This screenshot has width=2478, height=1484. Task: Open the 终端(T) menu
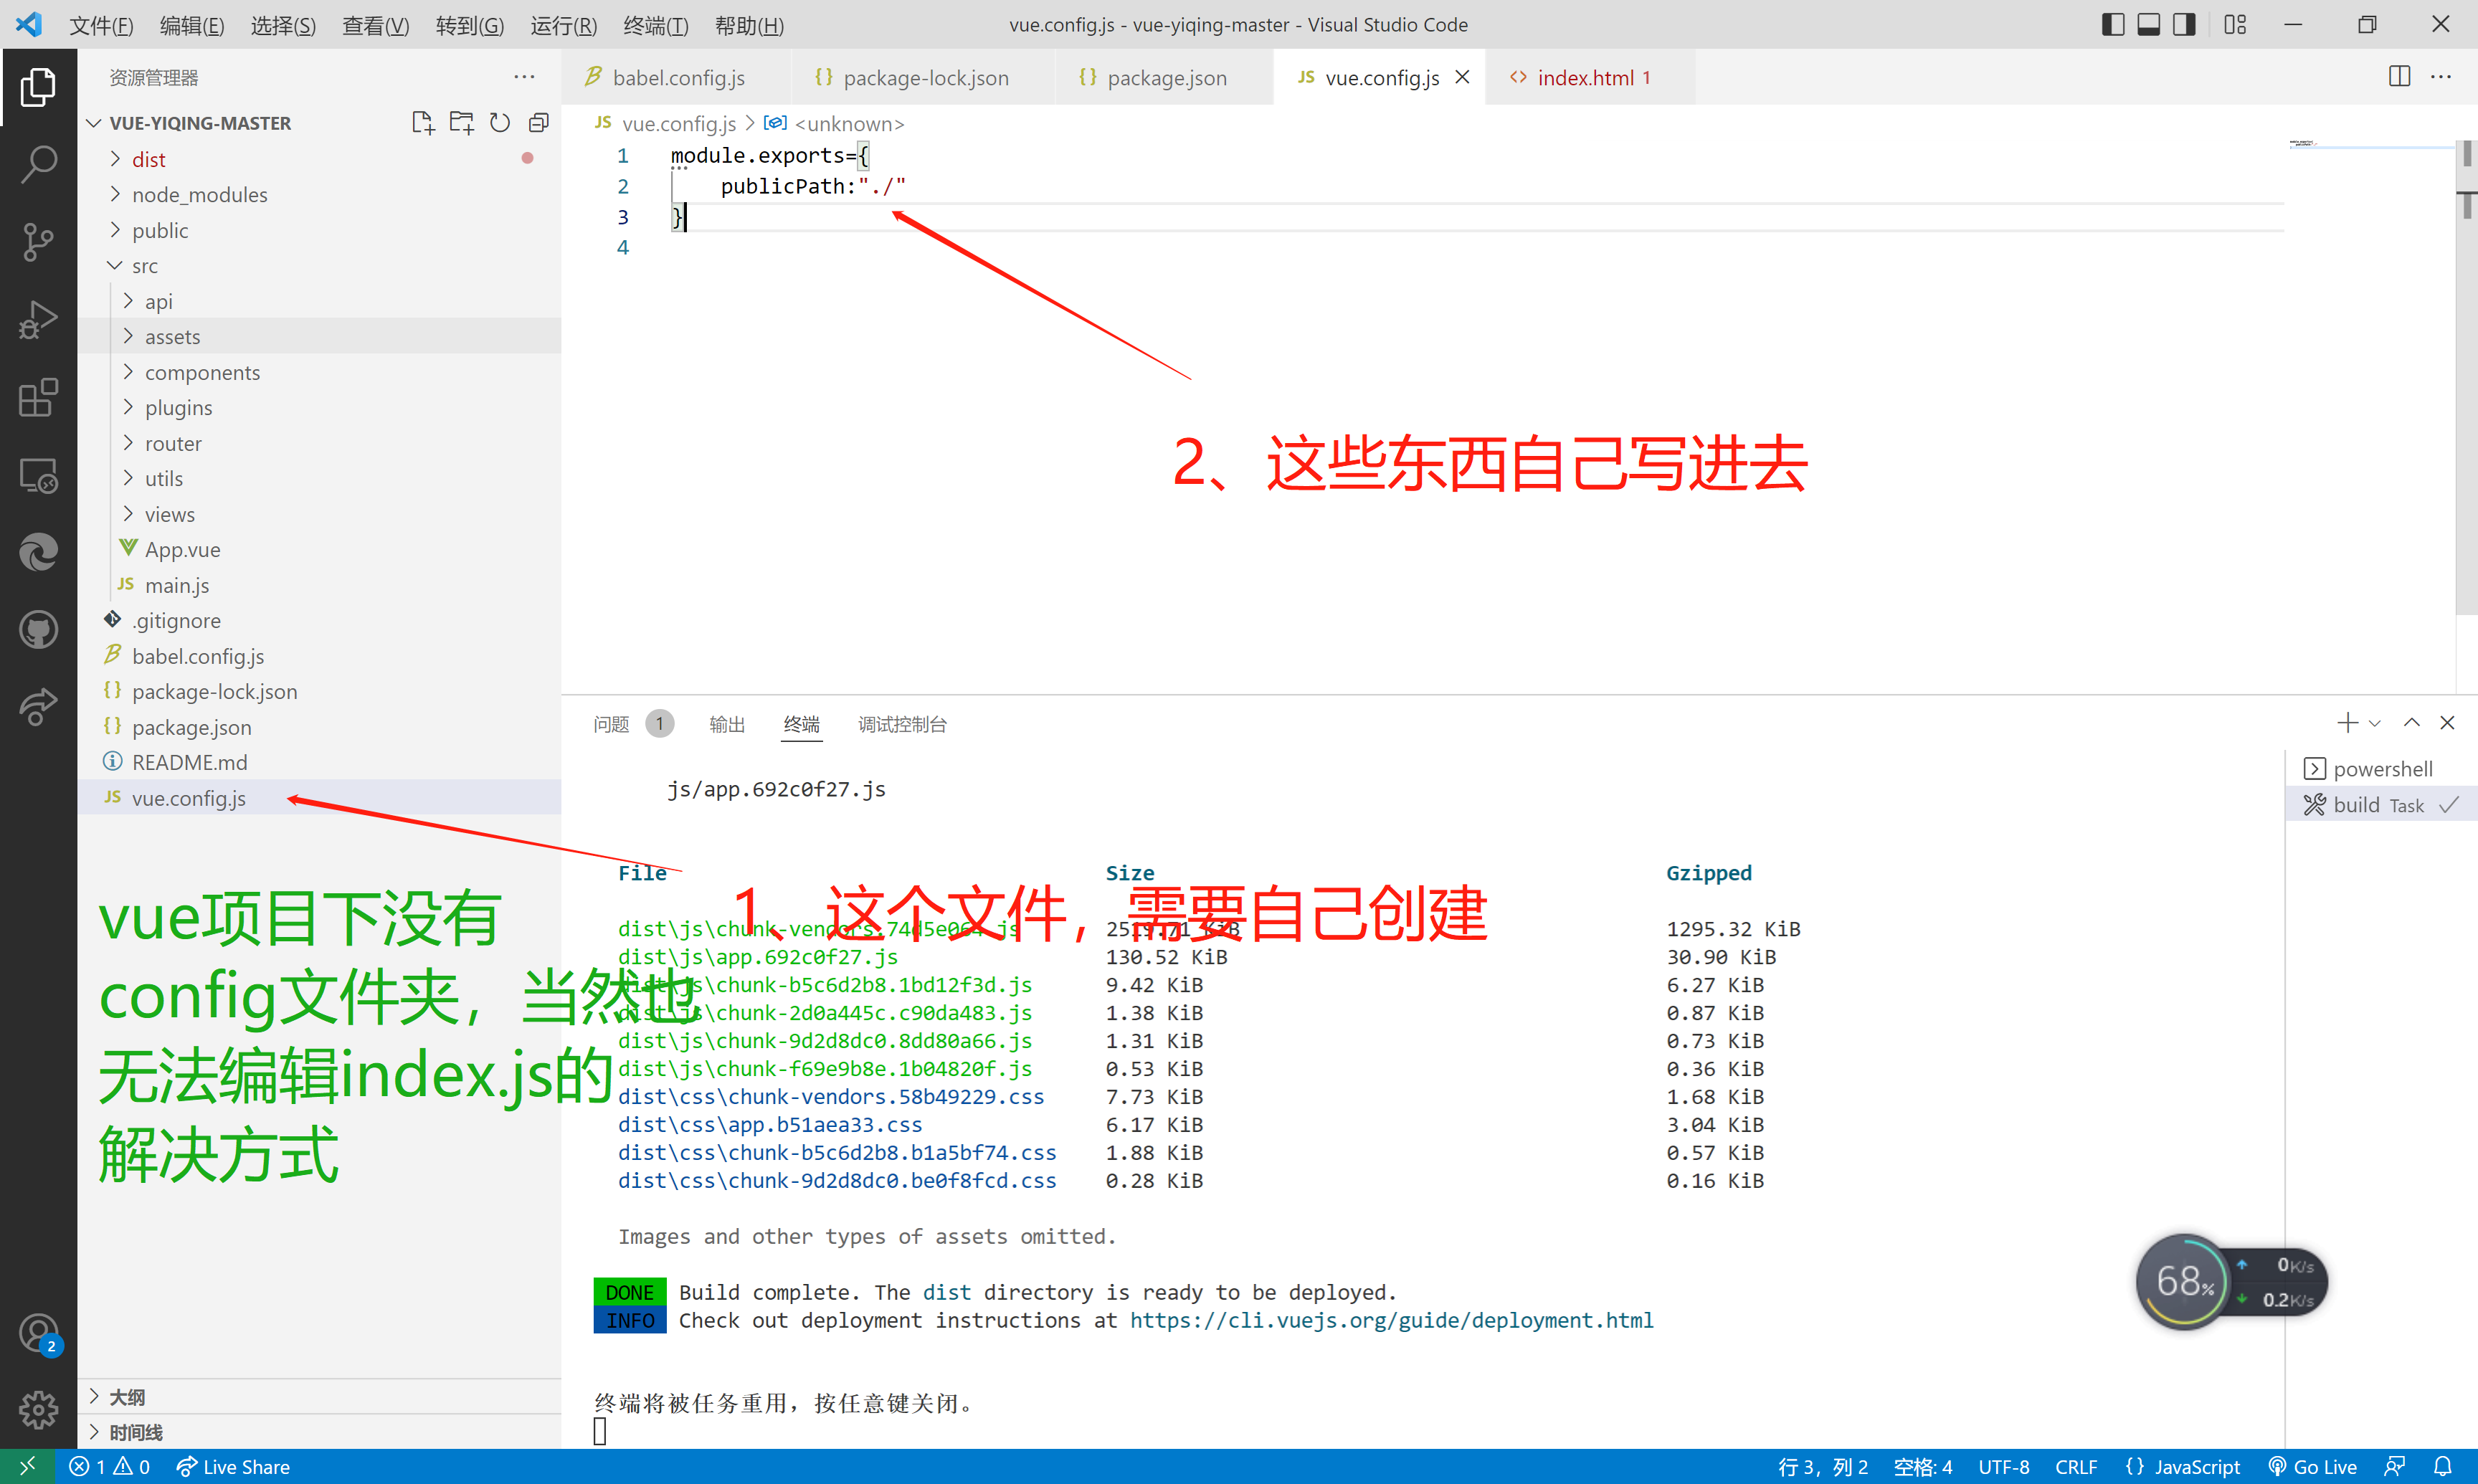(x=655, y=25)
